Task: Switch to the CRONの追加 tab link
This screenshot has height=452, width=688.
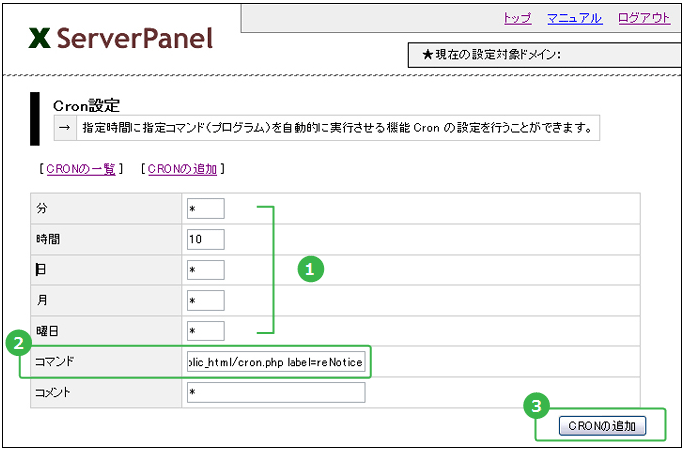Action: 182,169
